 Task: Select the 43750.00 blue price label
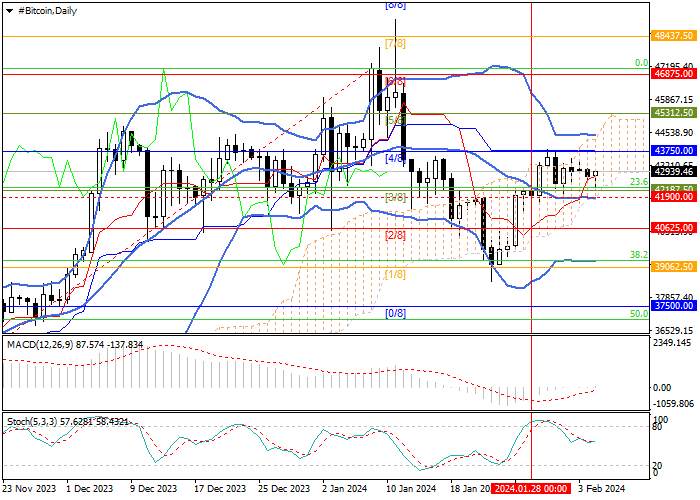pyautogui.click(x=674, y=150)
